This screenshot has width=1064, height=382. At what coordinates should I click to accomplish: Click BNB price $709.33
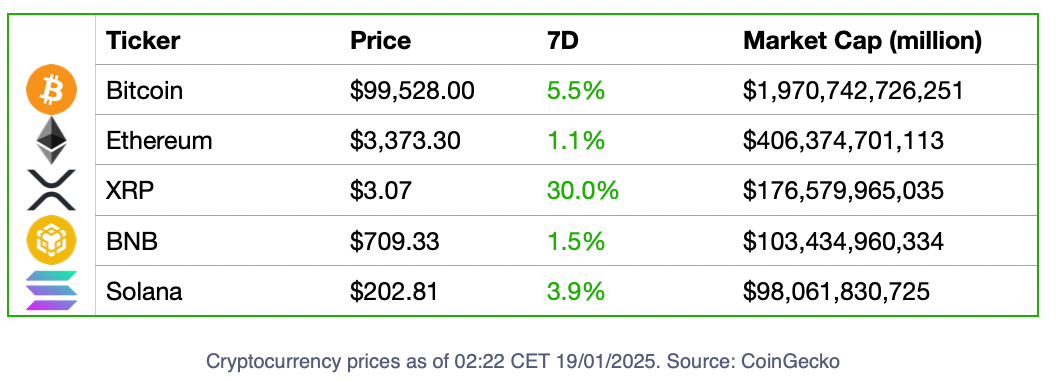coord(395,241)
